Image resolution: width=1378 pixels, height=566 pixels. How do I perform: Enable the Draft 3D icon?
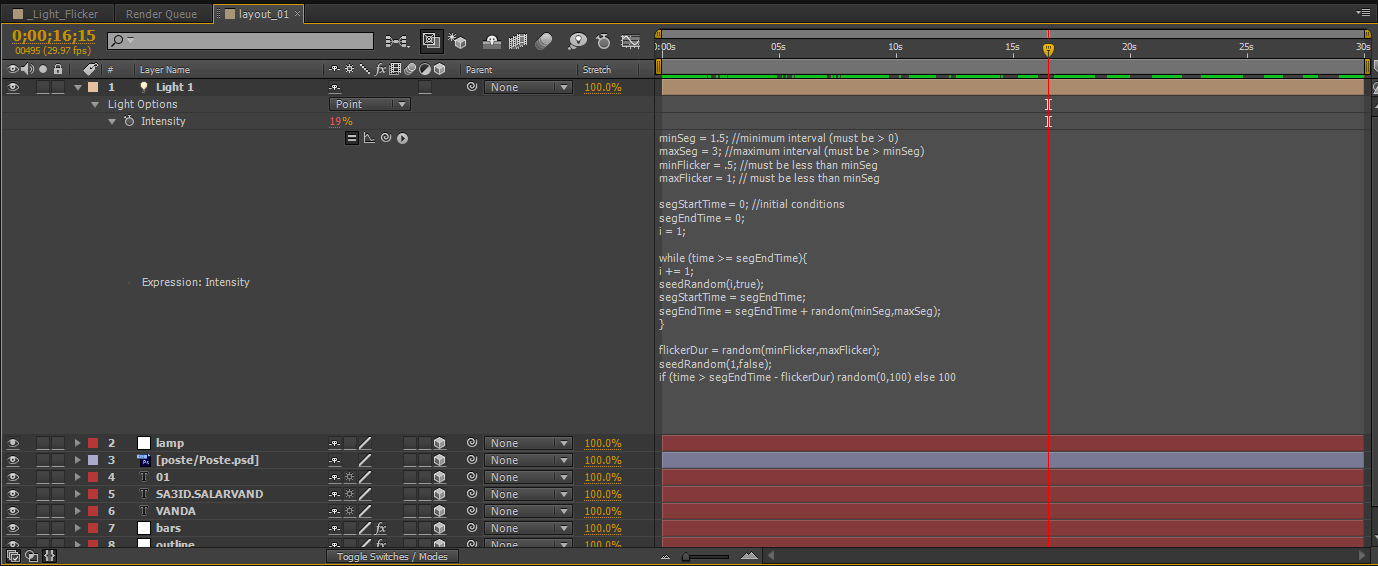(x=458, y=41)
